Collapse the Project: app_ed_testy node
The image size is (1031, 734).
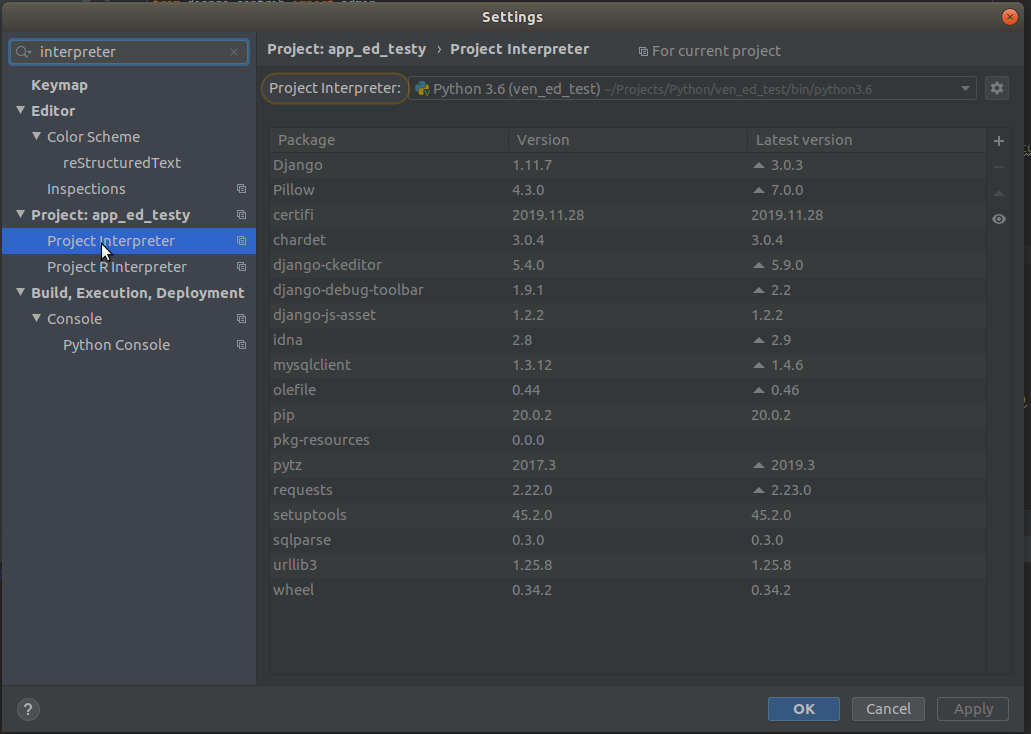pyautogui.click(x=20, y=214)
